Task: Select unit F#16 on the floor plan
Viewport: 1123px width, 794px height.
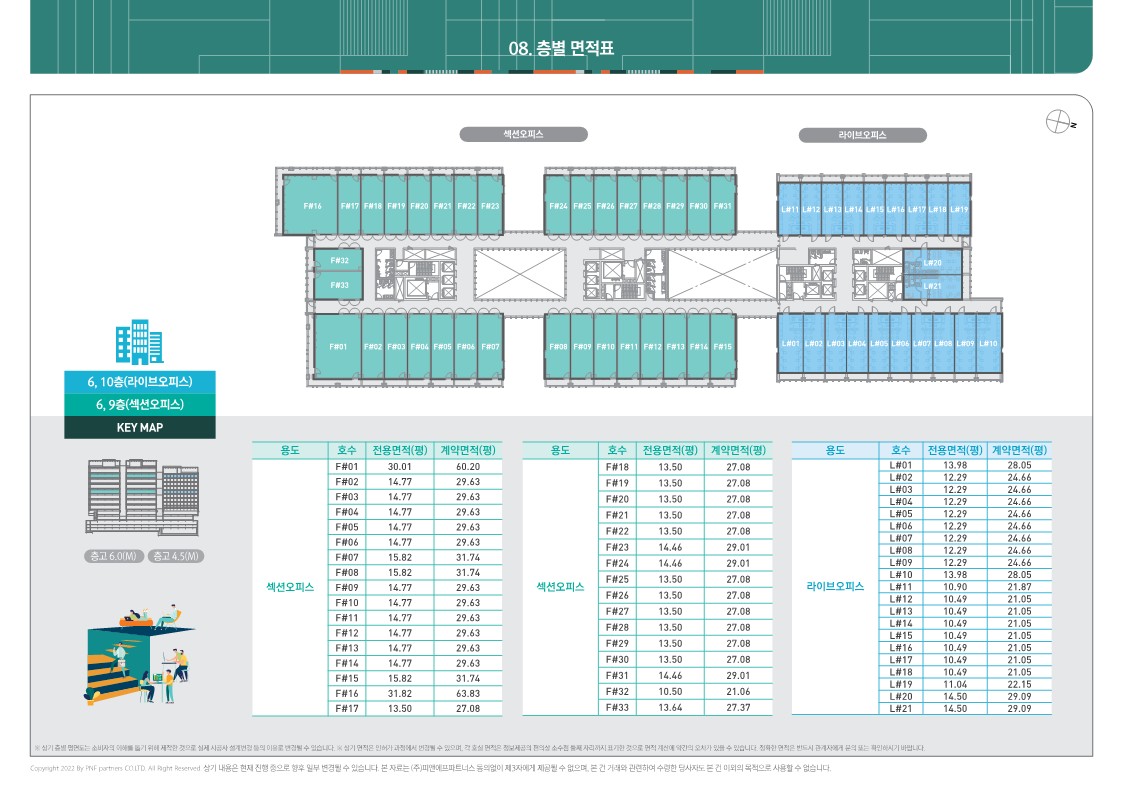Action: [312, 205]
